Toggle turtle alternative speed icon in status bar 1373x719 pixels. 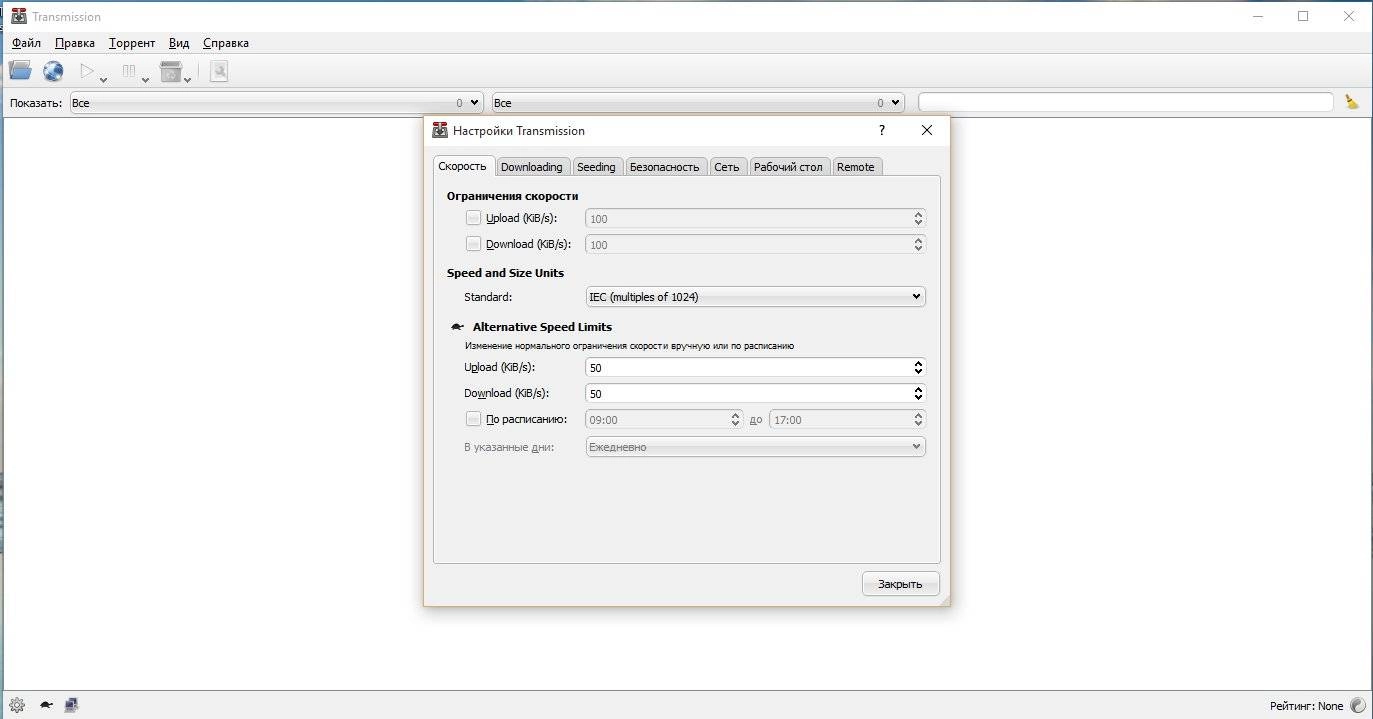pos(46,705)
